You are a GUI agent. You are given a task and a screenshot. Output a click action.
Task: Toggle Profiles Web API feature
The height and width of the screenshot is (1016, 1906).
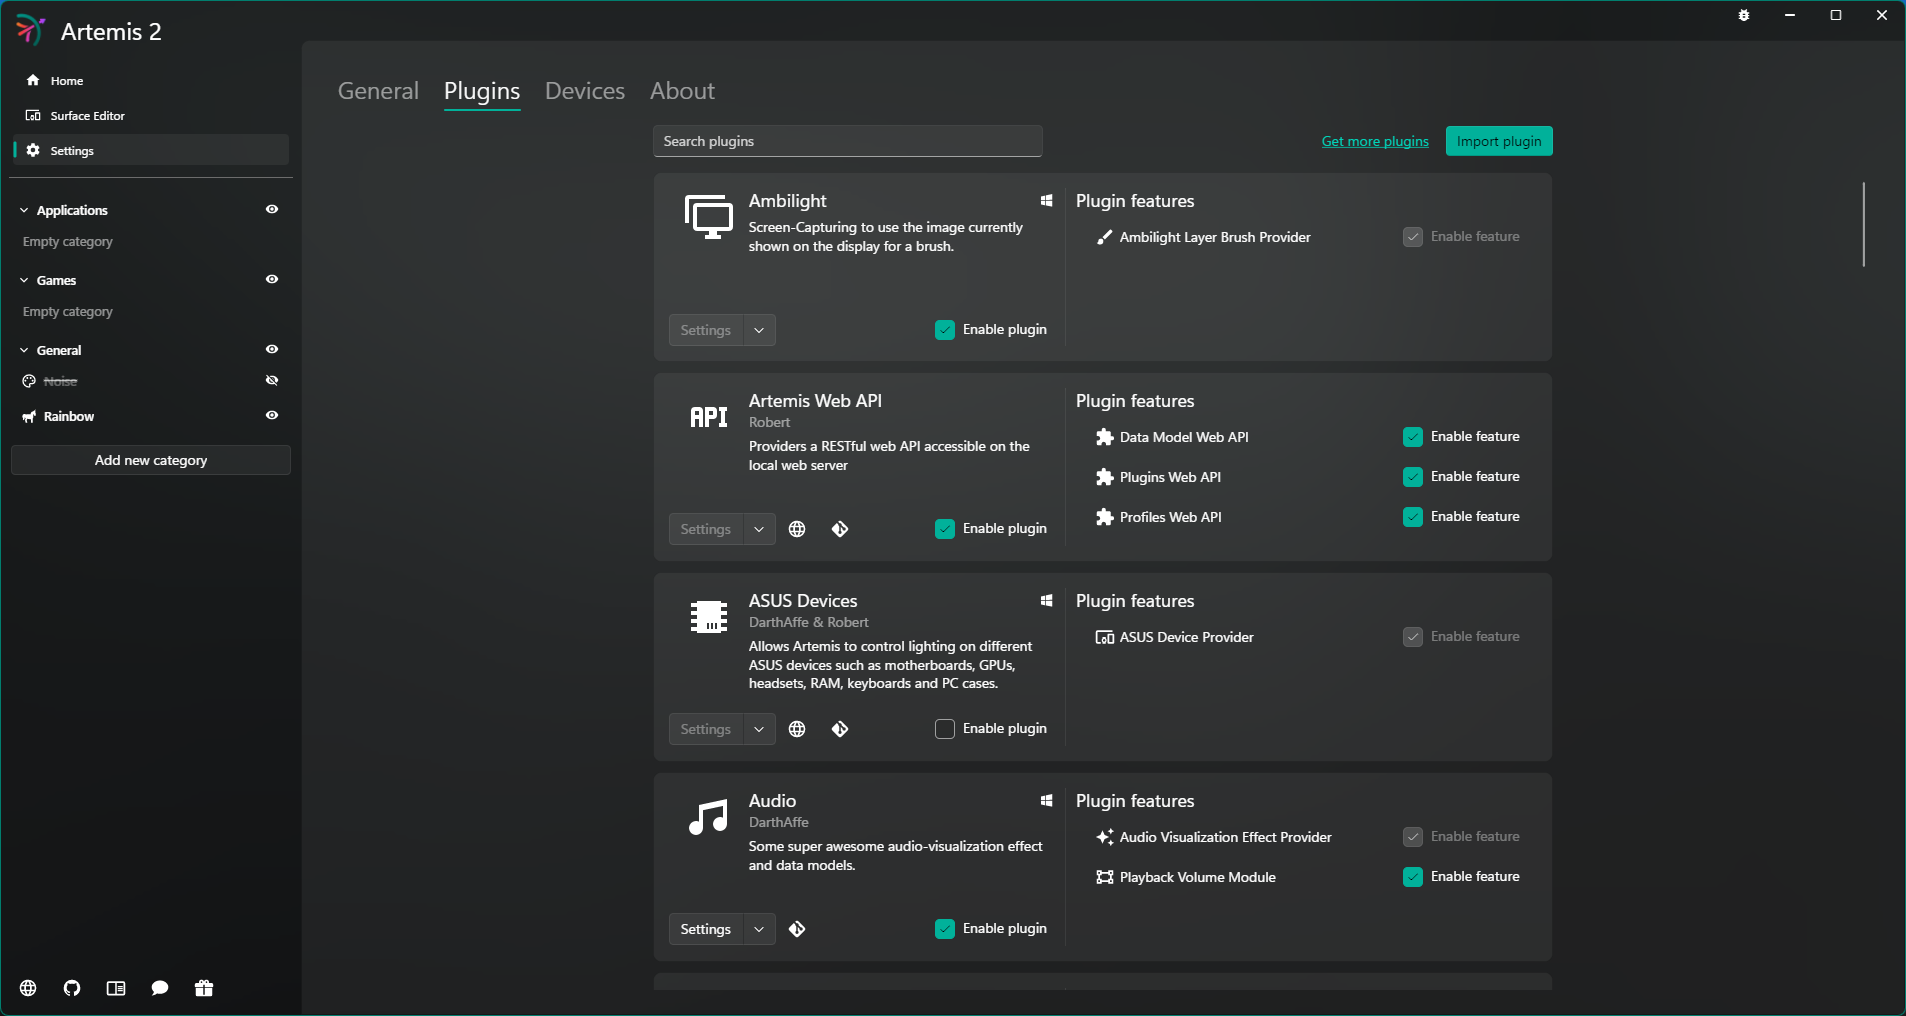coord(1413,517)
